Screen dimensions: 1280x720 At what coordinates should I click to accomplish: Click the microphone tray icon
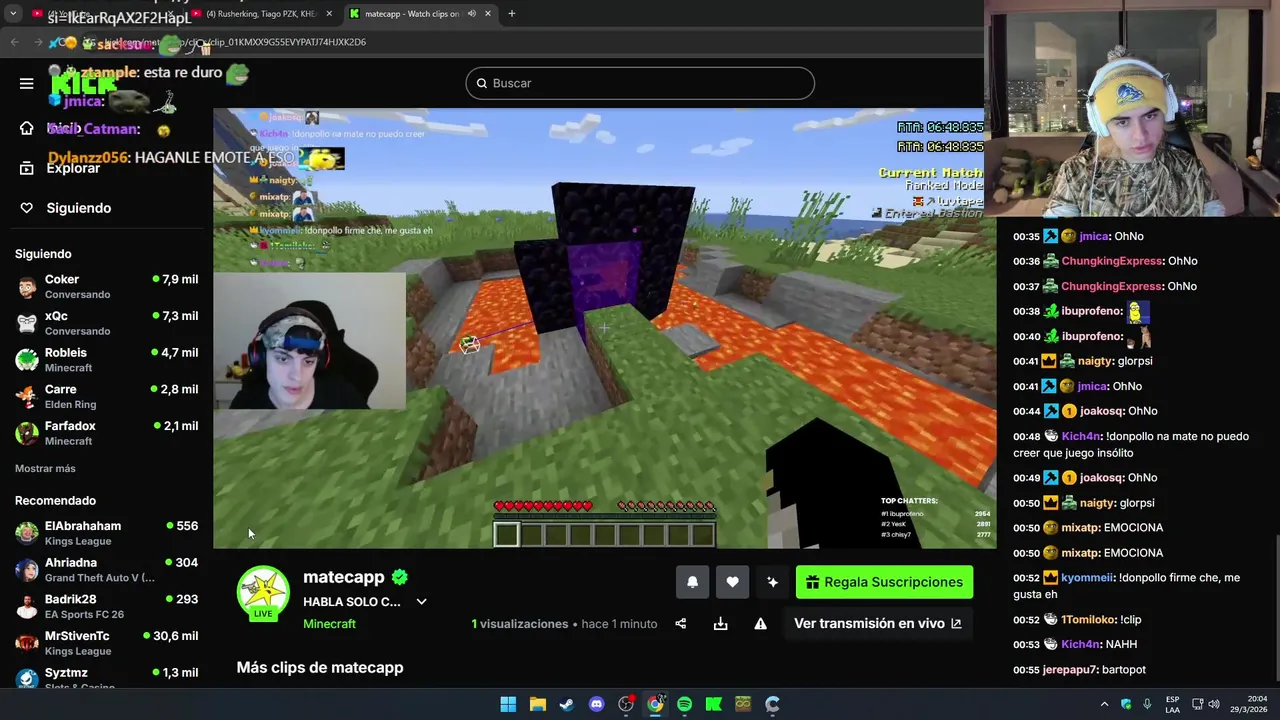[1146, 704]
